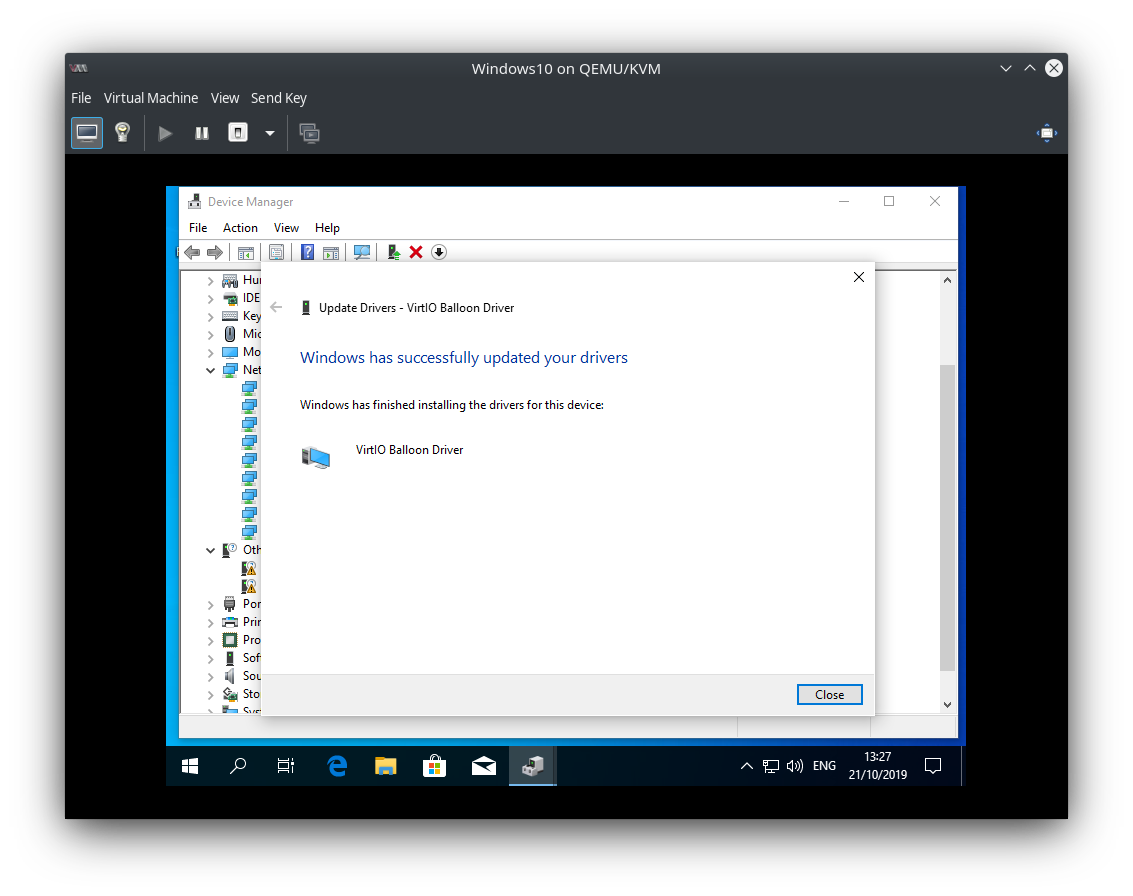The height and width of the screenshot is (896, 1133).
Task: Open clock showing 13:27 21/10/2019
Action: [x=877, y=766]
